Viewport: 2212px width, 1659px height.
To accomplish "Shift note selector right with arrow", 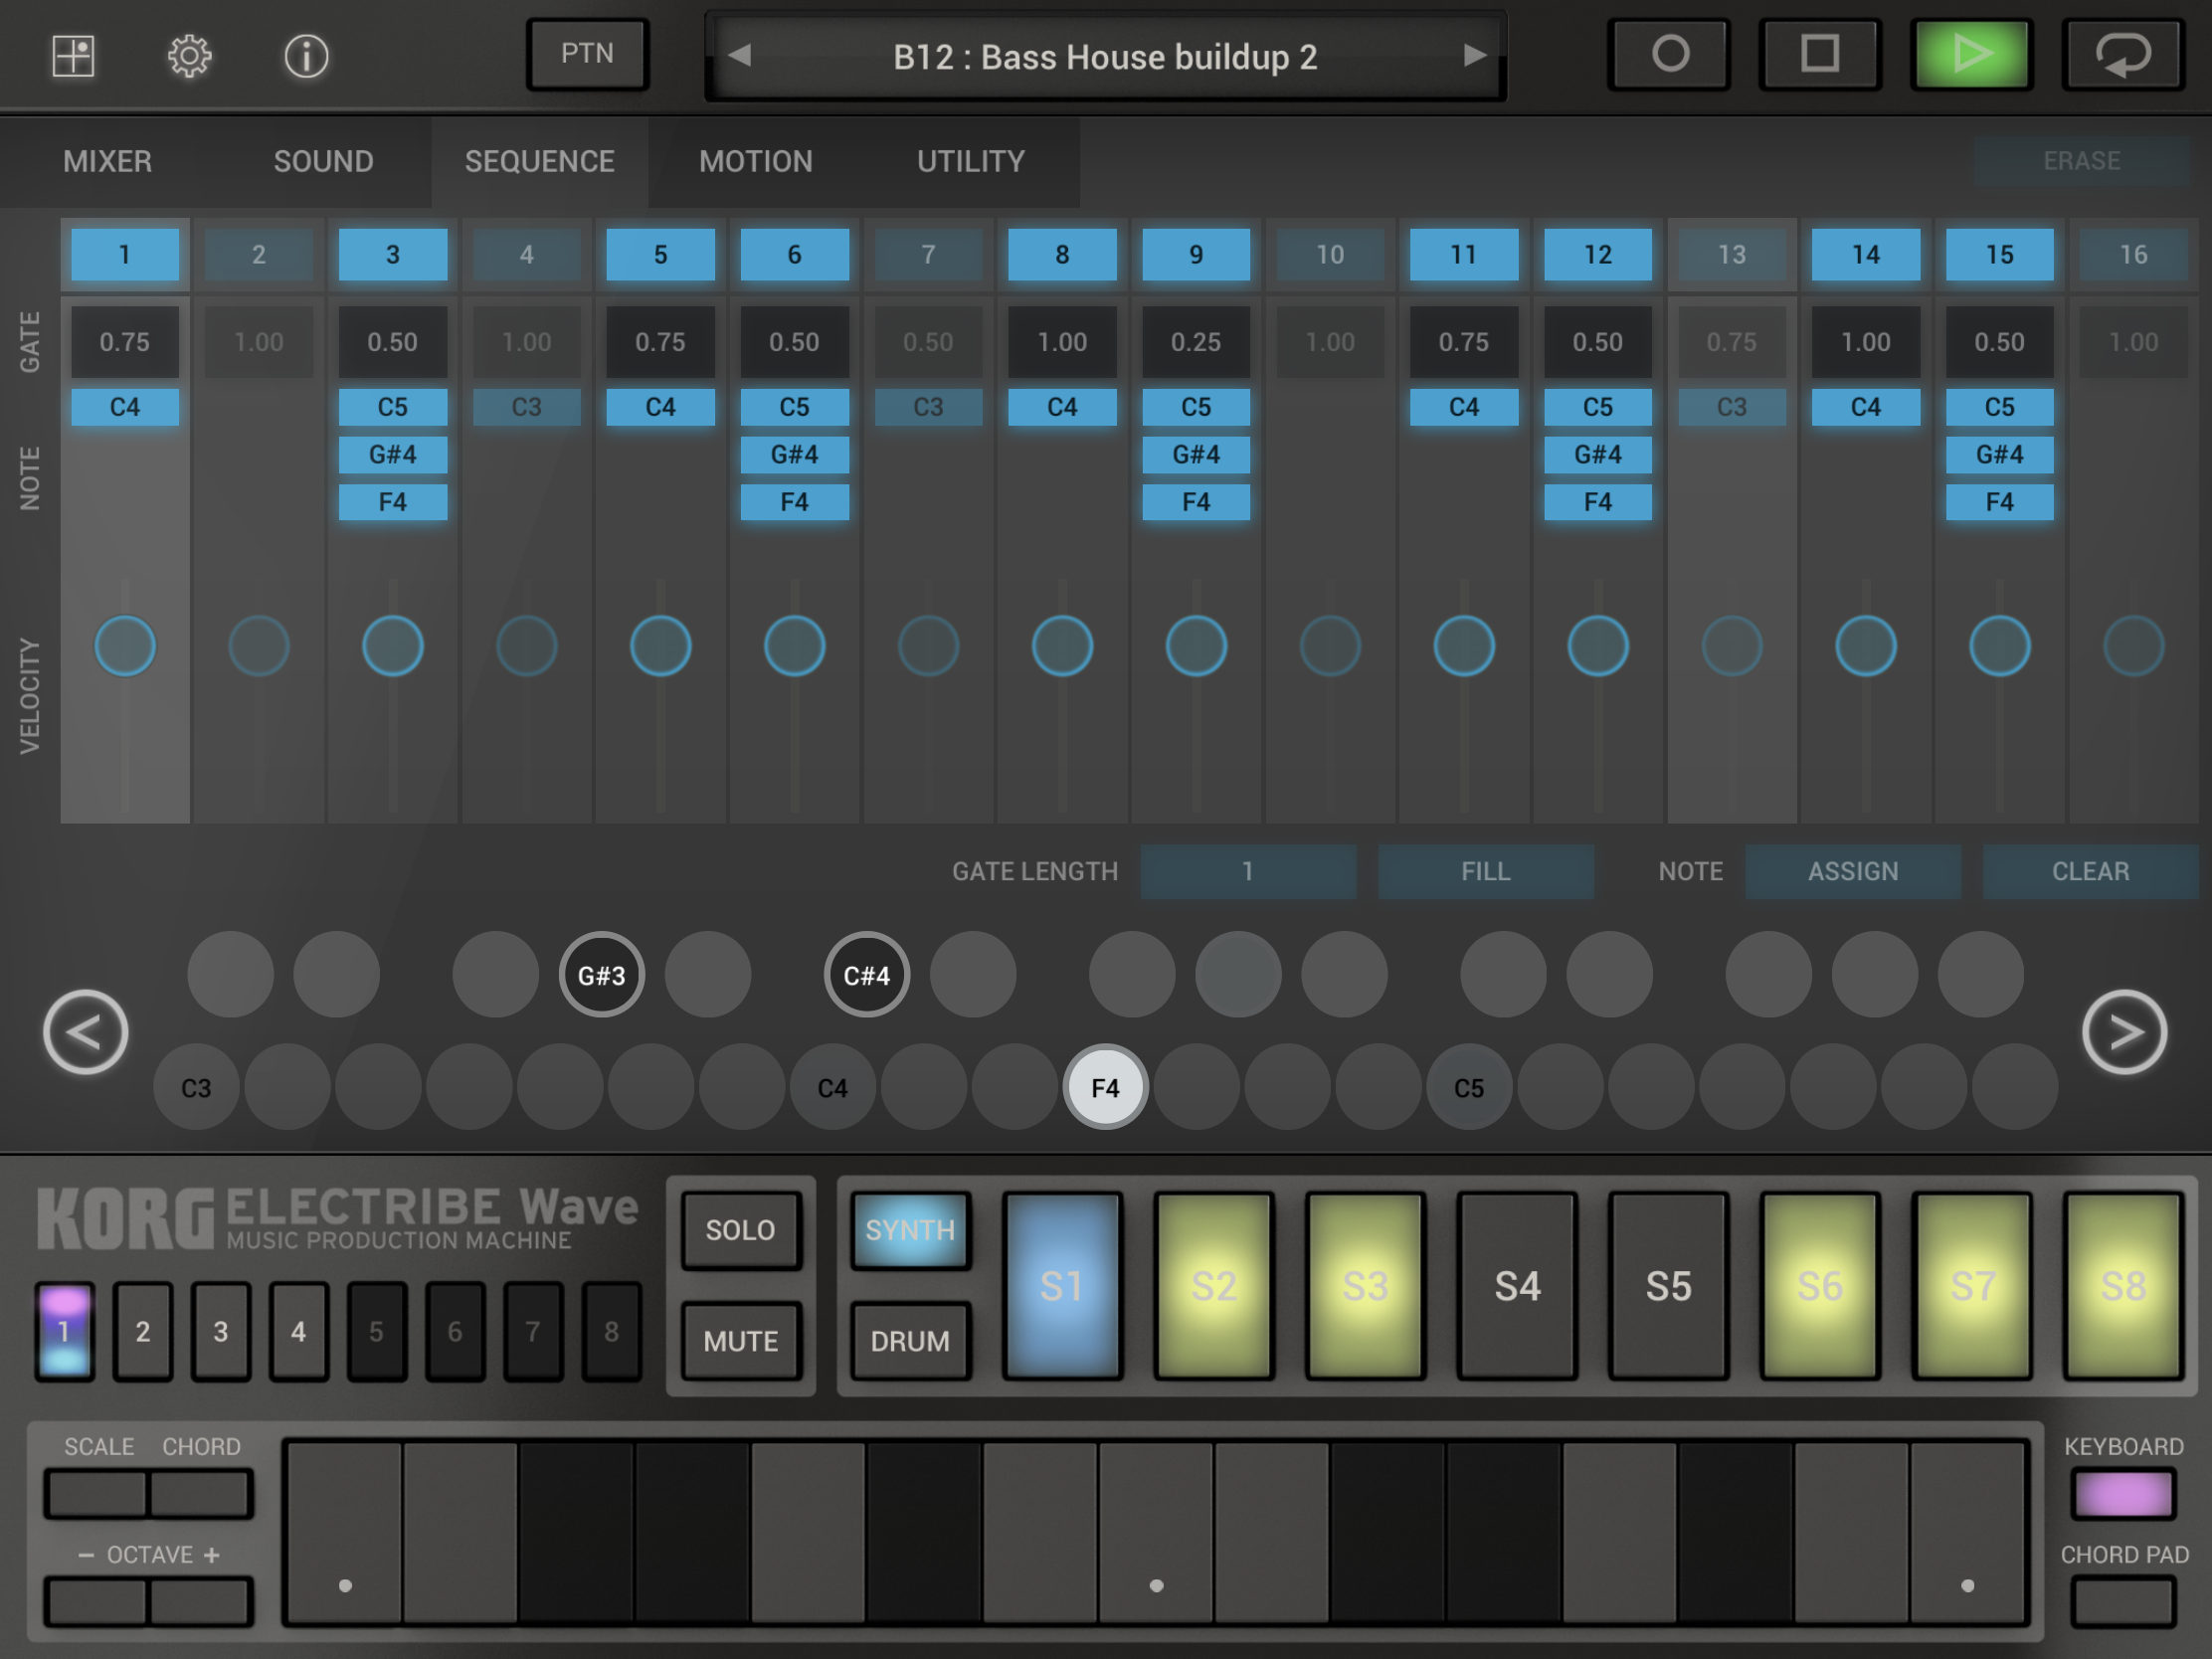I will (2125, 1032).
